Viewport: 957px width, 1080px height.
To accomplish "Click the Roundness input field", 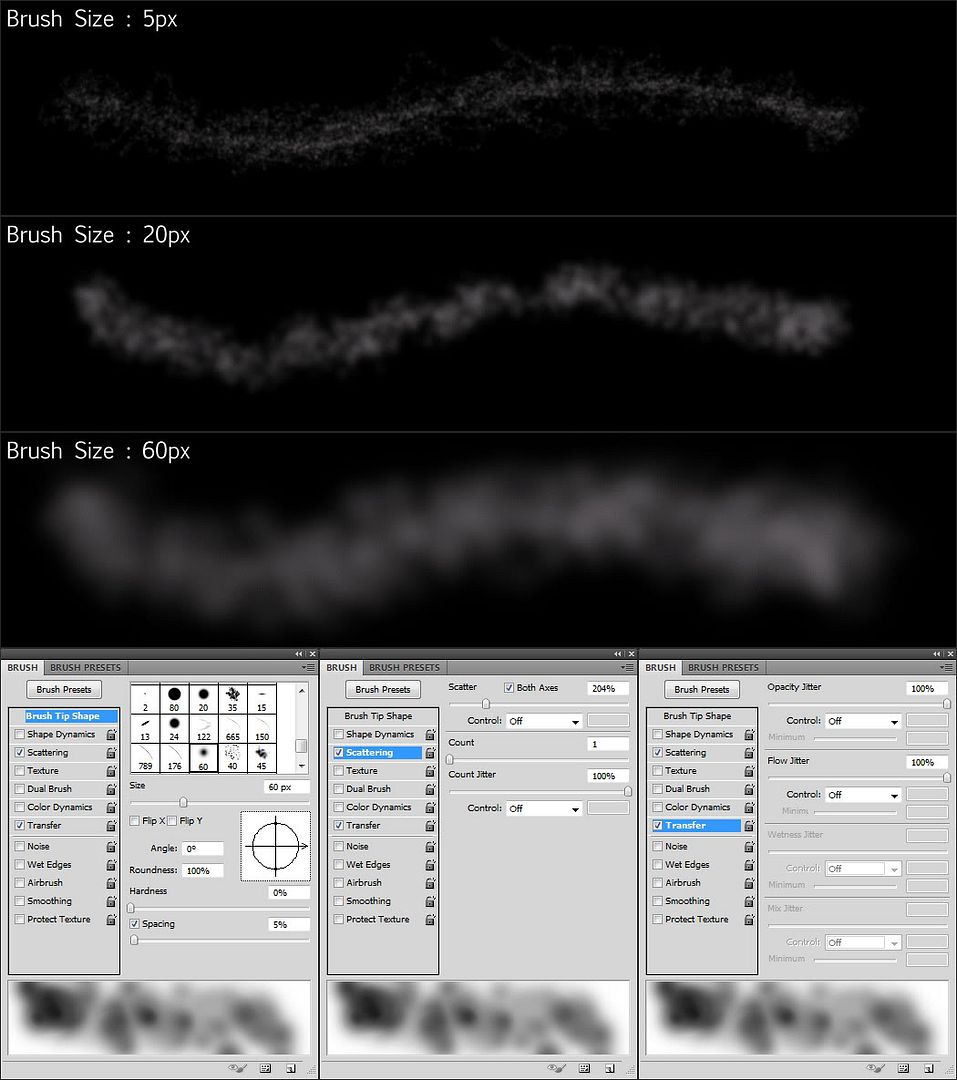I will [203, 871].
